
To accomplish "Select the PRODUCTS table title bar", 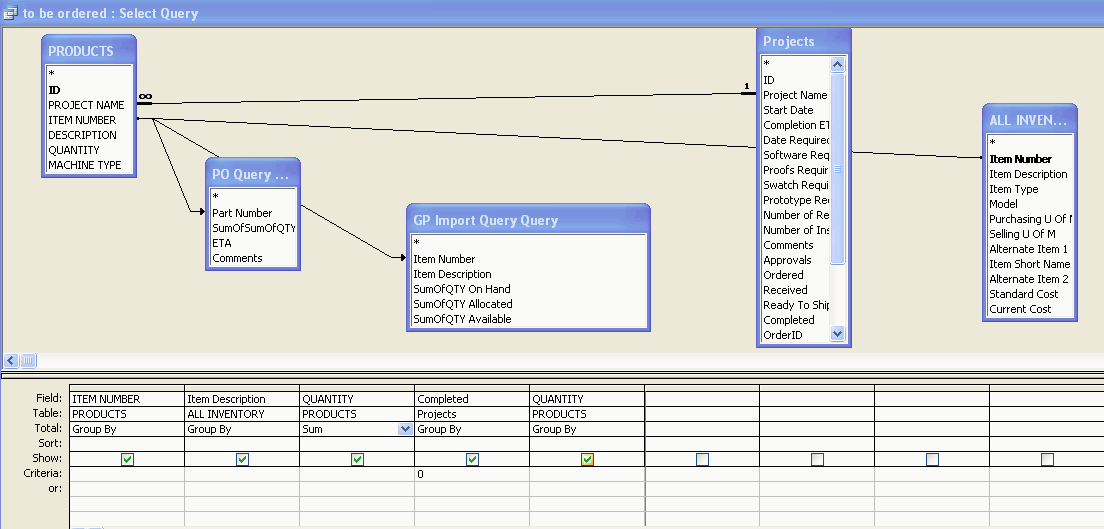I will point(89,50).
